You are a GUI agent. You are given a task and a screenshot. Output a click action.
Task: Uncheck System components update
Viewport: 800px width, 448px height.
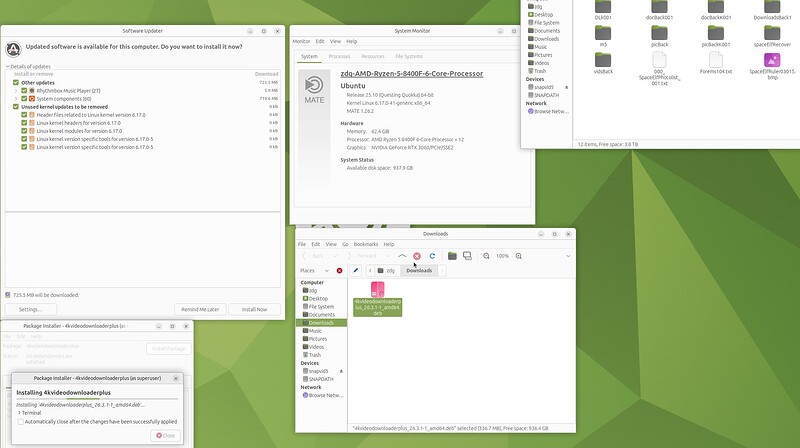(x=24, y=98)
